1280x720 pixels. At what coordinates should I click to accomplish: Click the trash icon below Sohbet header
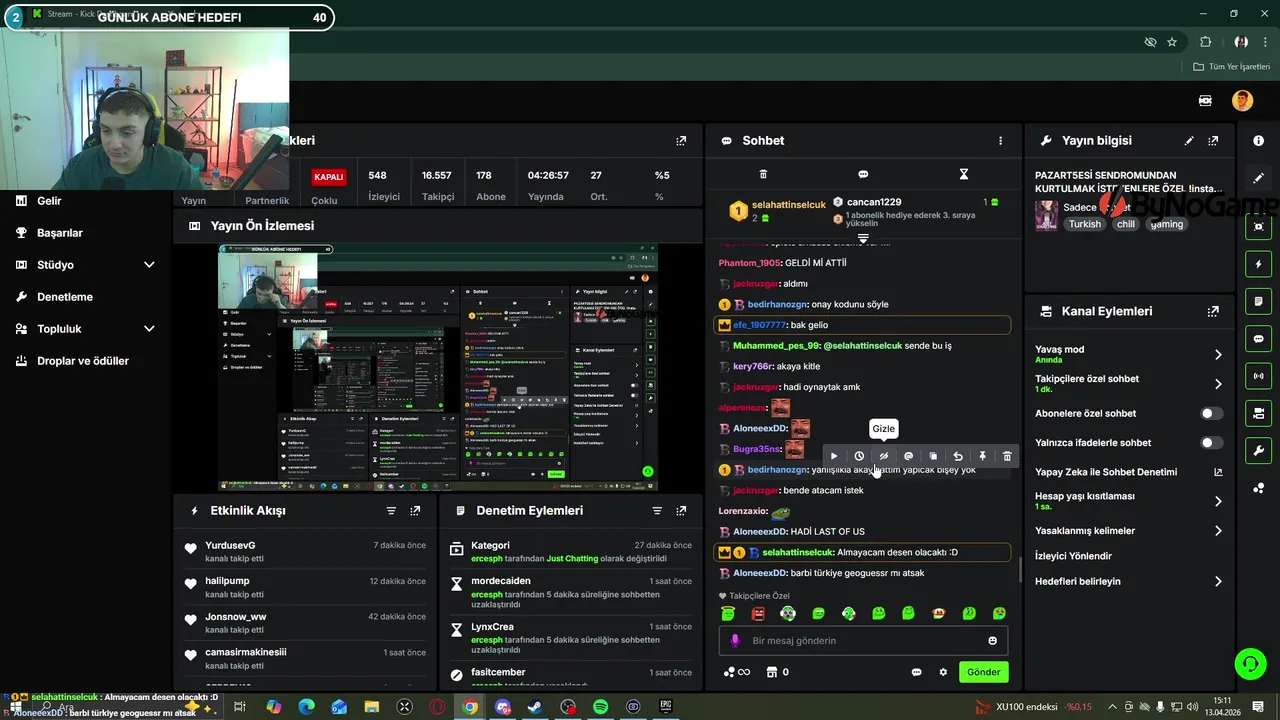pyautogui.click(x=763, y=174)
